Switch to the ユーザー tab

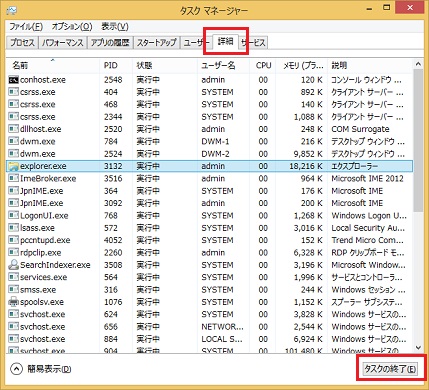coord(196,43)
